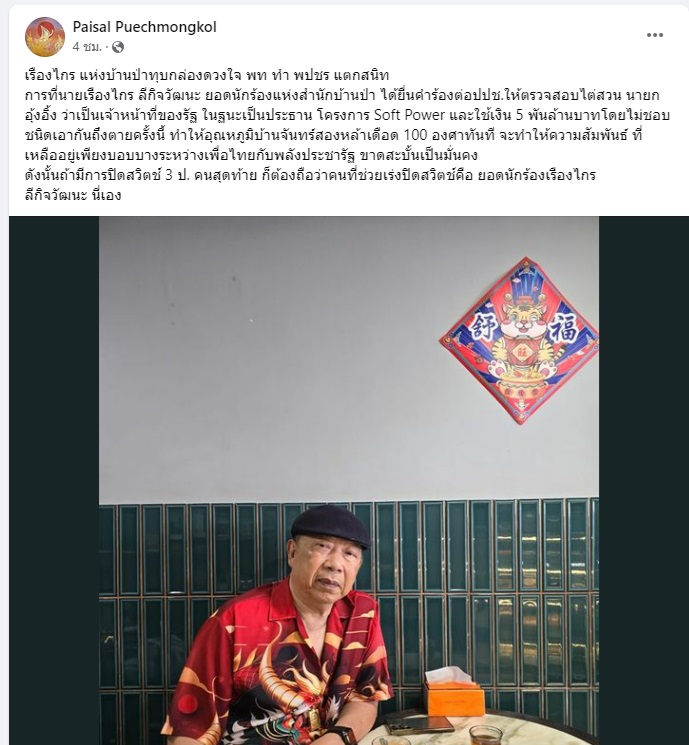Click the last line ลีกิจวัฒนะ นี่เอง

click(x=73, y=195)
